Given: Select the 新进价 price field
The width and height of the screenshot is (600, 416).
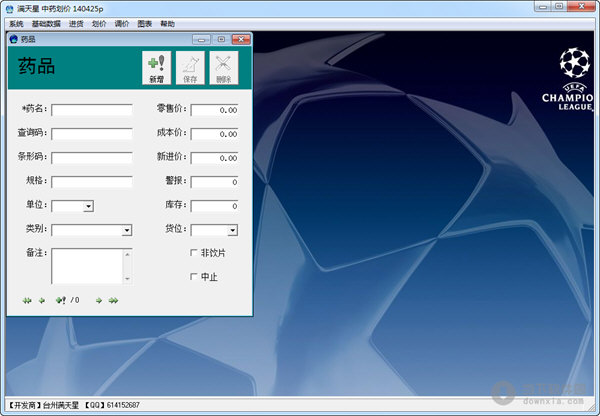Looking at the screenshot, I should click(214, 158).
